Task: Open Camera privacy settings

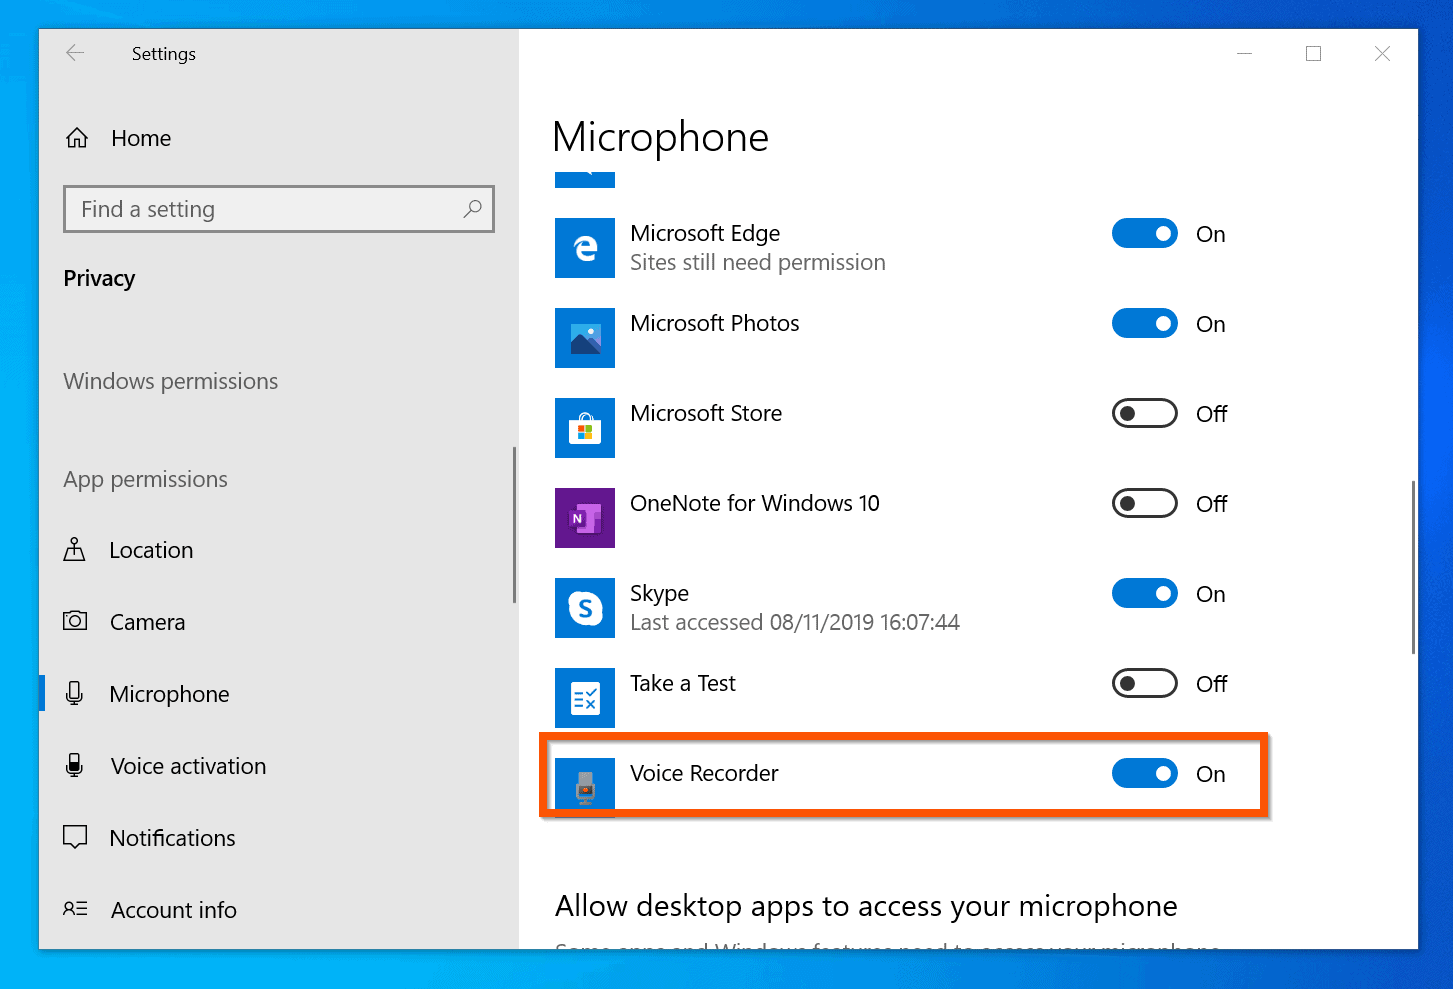Action: 147,622
